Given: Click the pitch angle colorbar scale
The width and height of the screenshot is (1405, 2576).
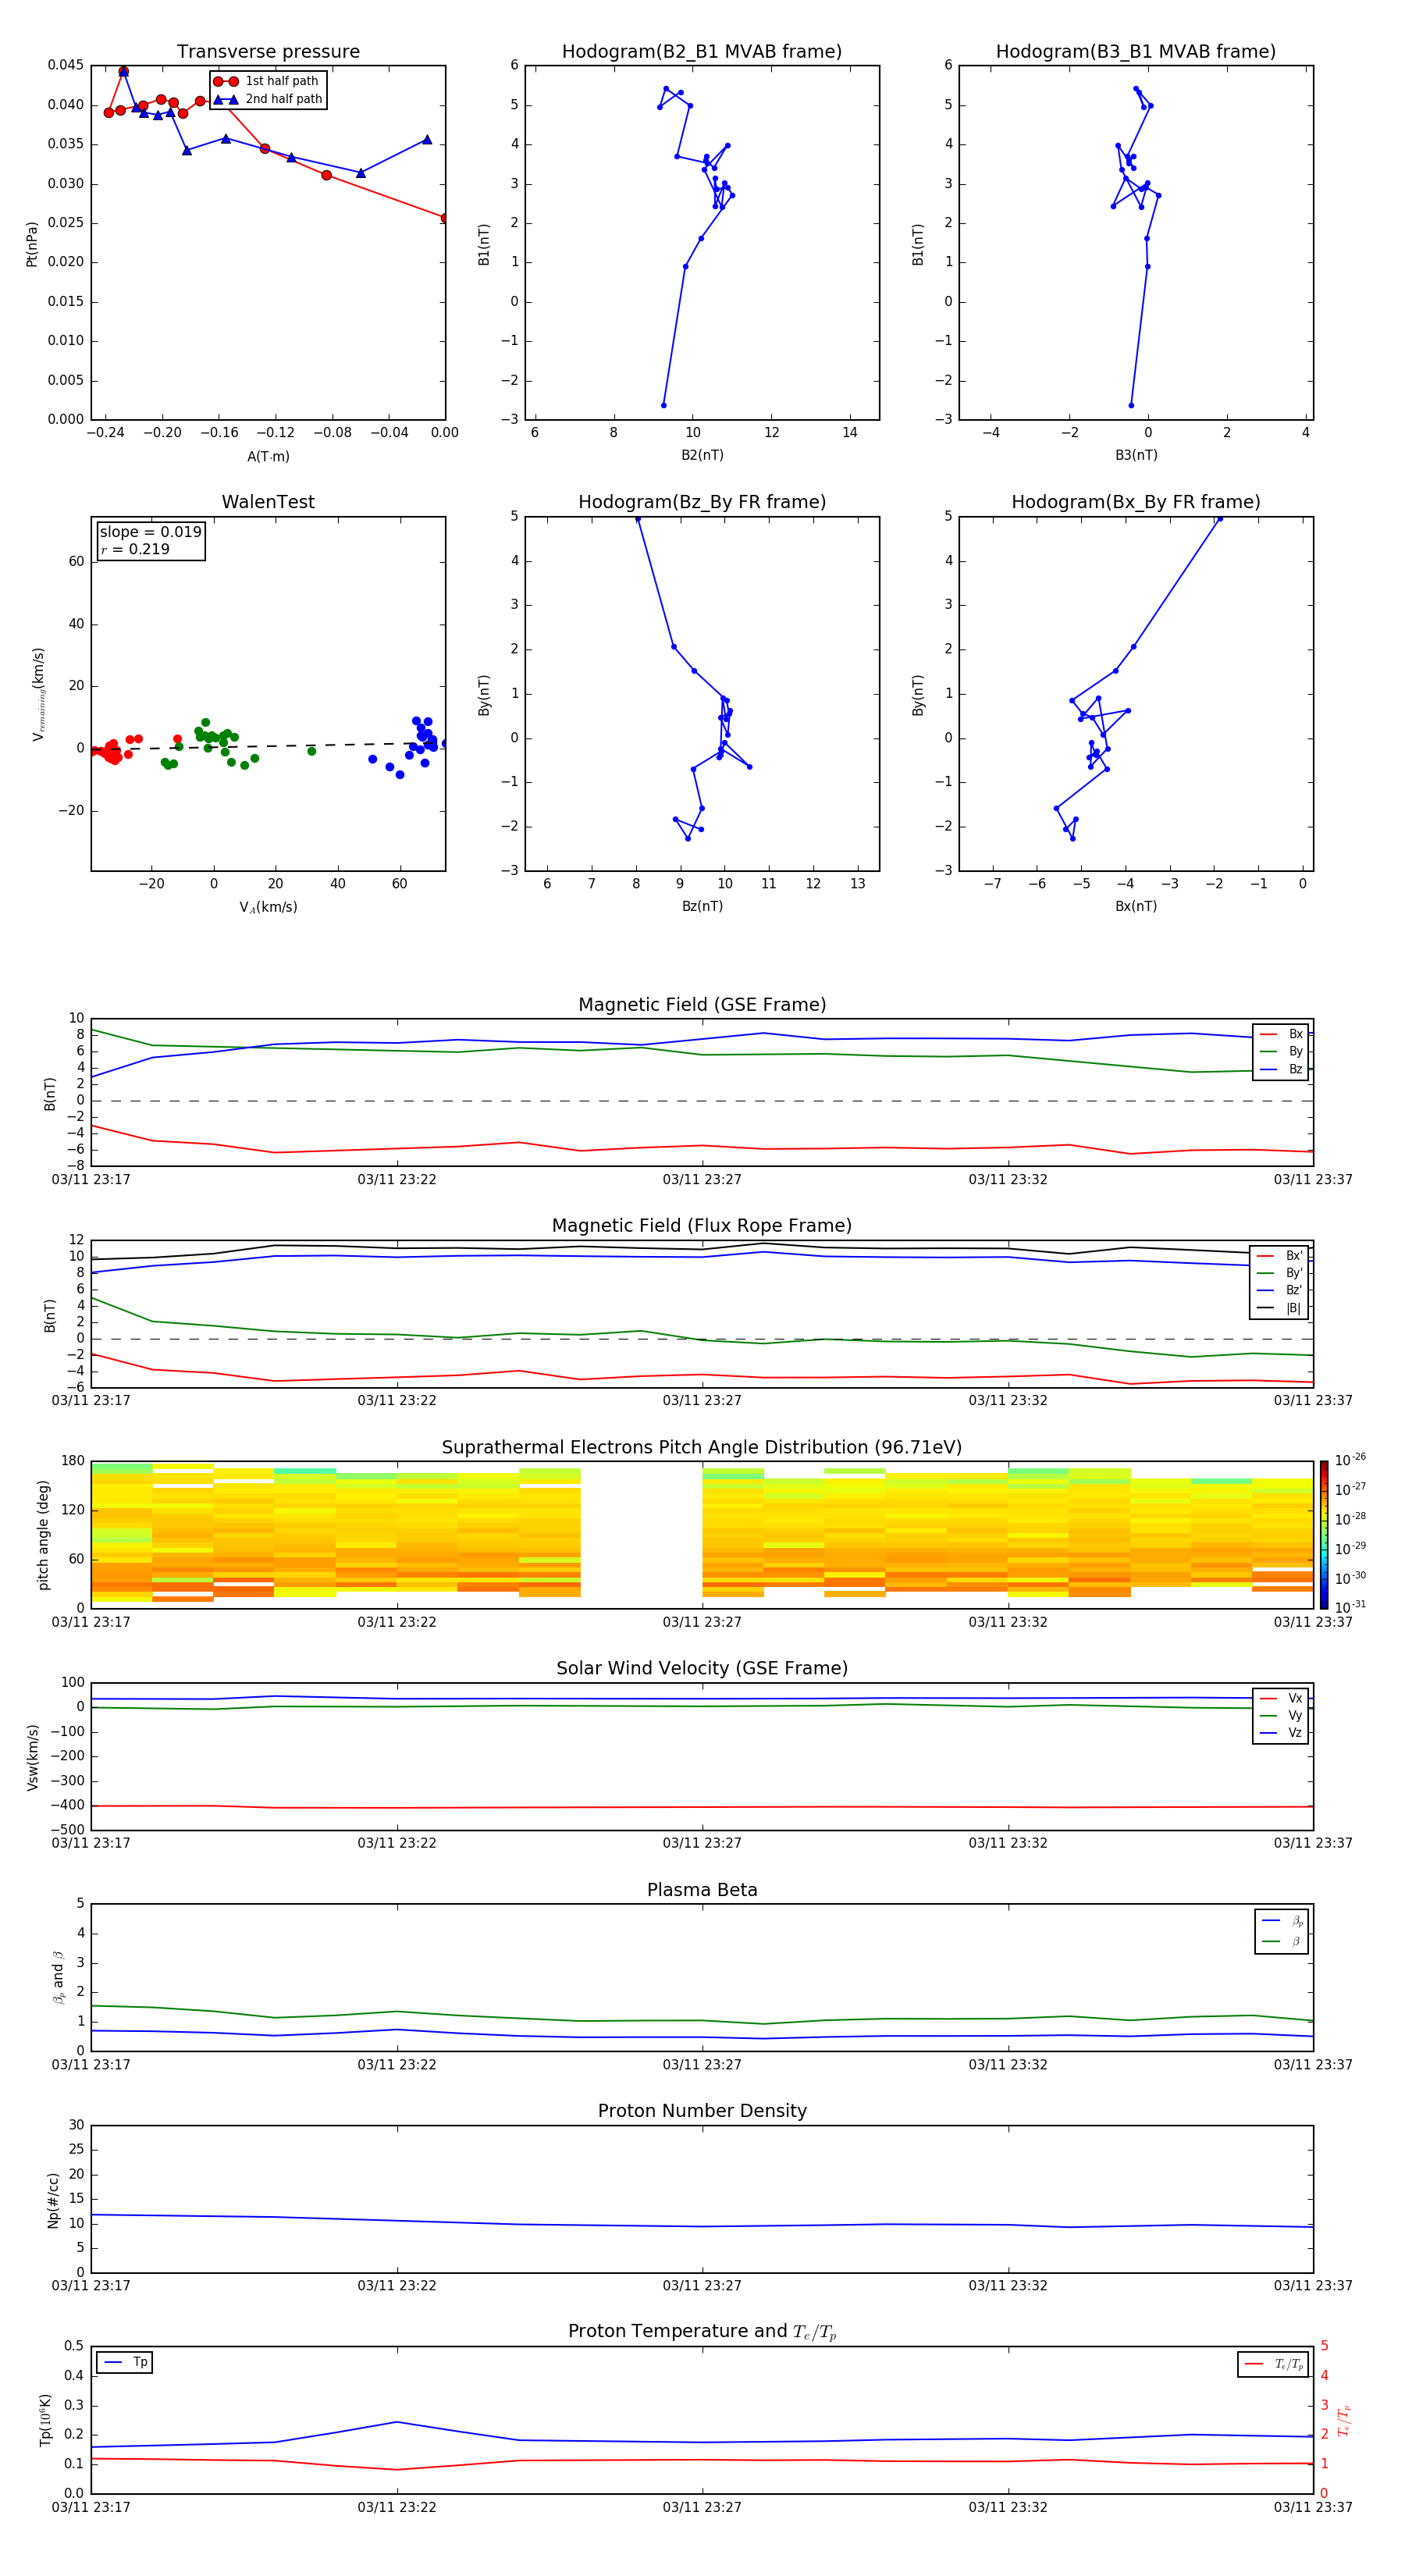Looking at the screenshot, I should 1324,1535.
